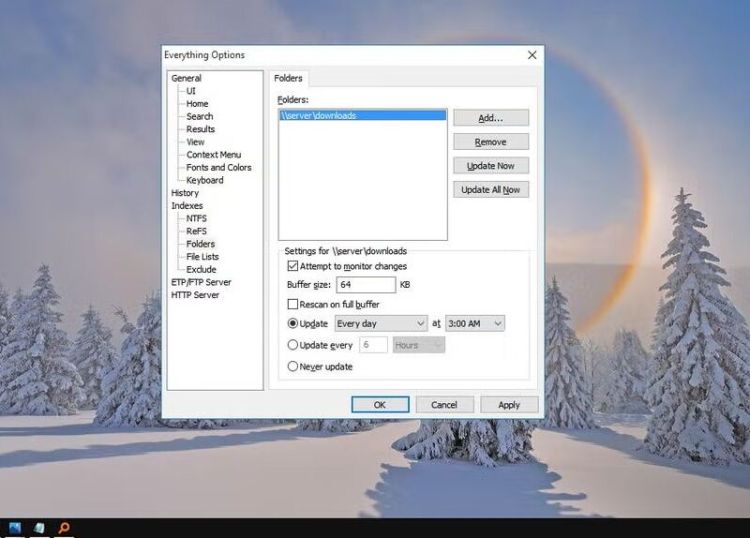Open ETP/FTP Server settings
This screenshot has height=538, width=750.
click(201, 283)
